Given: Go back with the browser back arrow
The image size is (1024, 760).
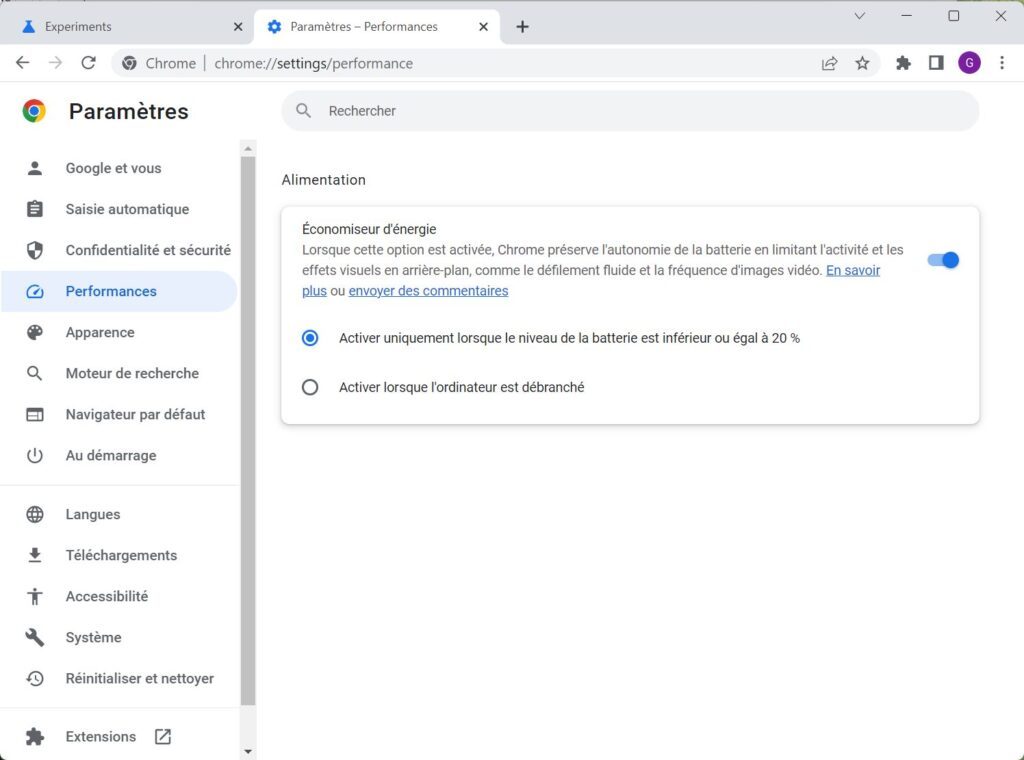Looking at the screenshot, I should (23, 63).
